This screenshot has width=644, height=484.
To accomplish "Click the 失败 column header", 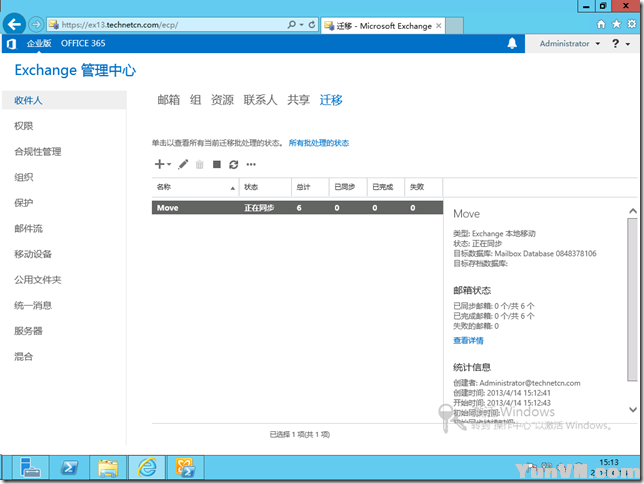I will coord(423,187).
